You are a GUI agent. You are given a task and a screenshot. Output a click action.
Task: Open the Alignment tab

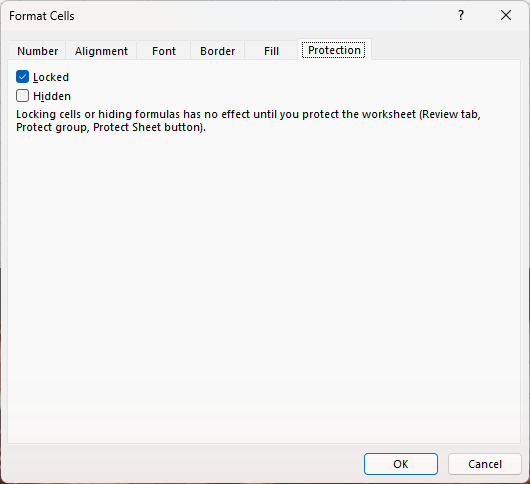101,51
